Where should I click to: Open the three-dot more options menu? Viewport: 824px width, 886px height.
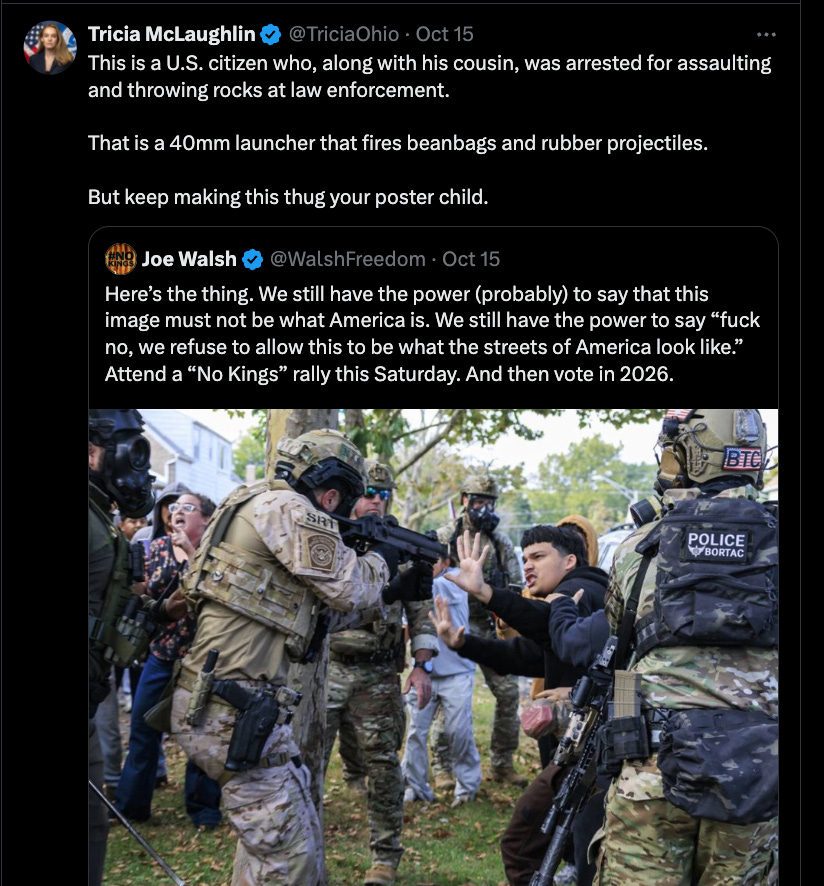766,34
